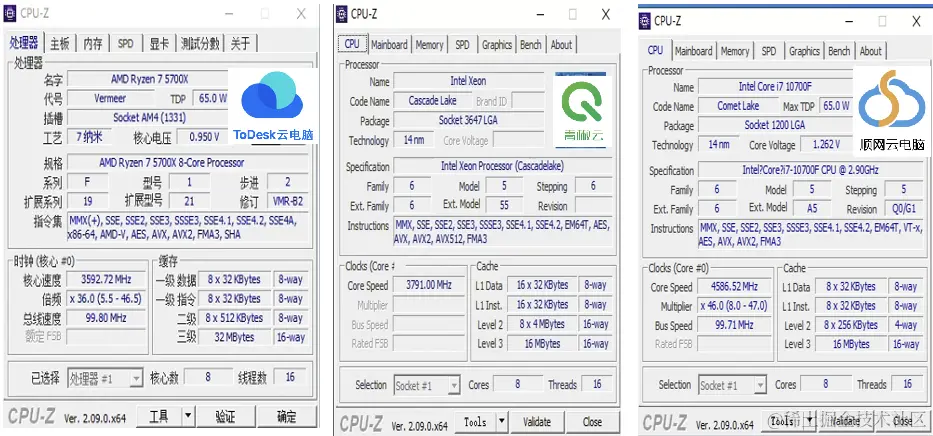Viewport: 933px width, 436px height.
Task: Click the CPU-Z icon in middle window title bar
Action: pyautogui.click(x=342, y=14)
